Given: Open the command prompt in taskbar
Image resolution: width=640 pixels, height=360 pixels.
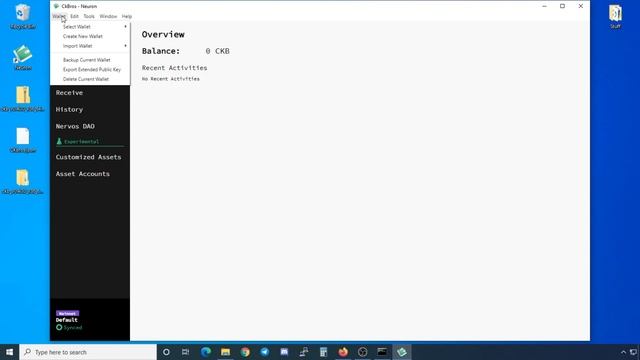Looking at the screenshot, I should pos(382,352).
